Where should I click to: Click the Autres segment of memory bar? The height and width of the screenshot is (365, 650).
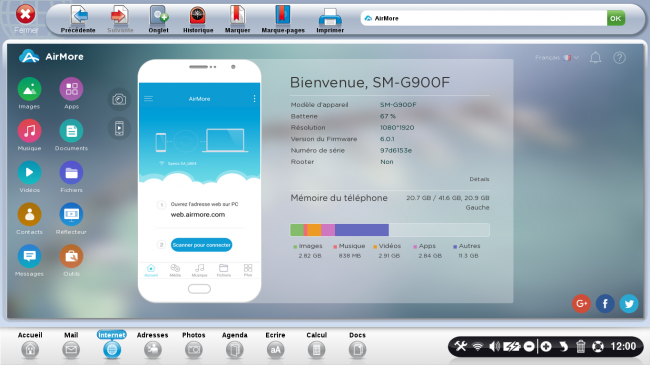tap(362, 230)
